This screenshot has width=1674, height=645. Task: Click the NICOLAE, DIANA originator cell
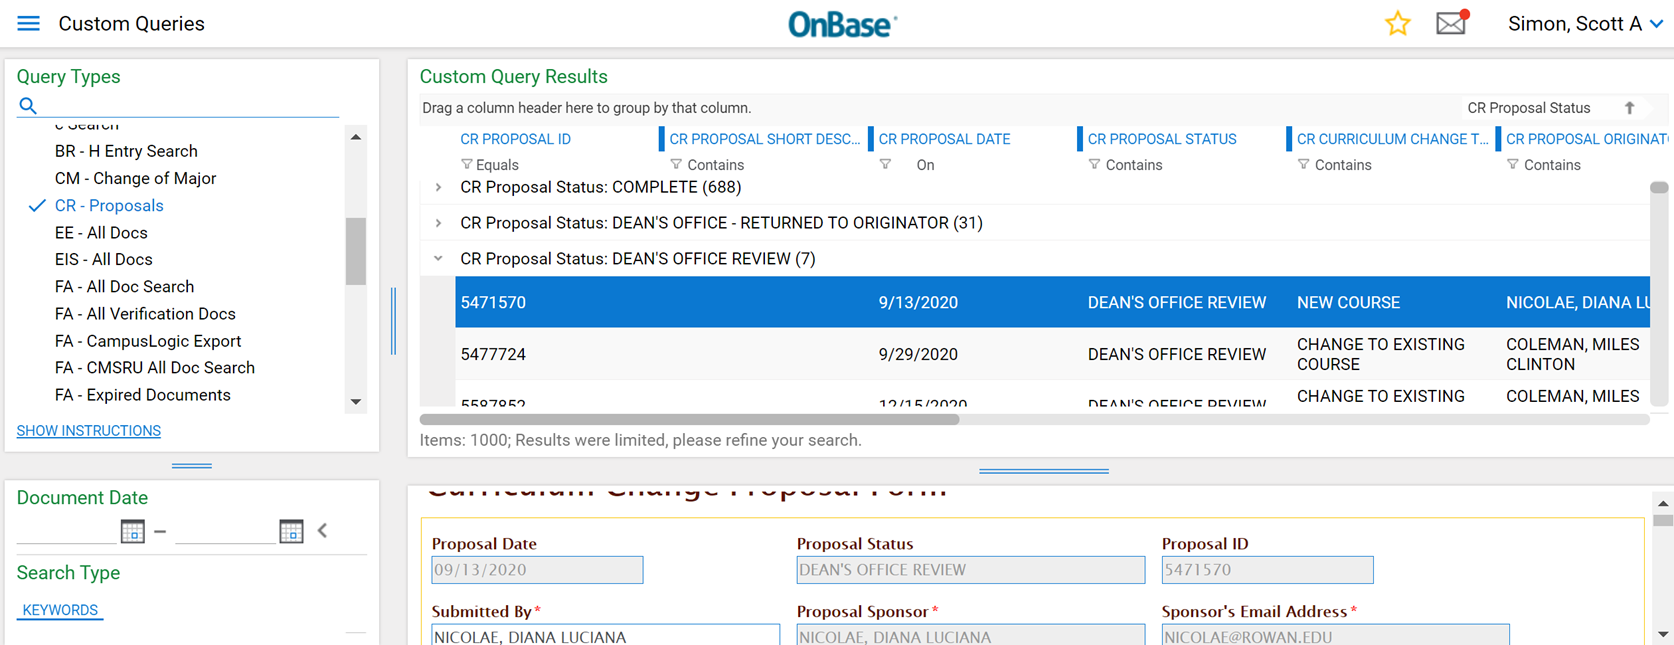pyautogui.click(x=1577, y=302)
